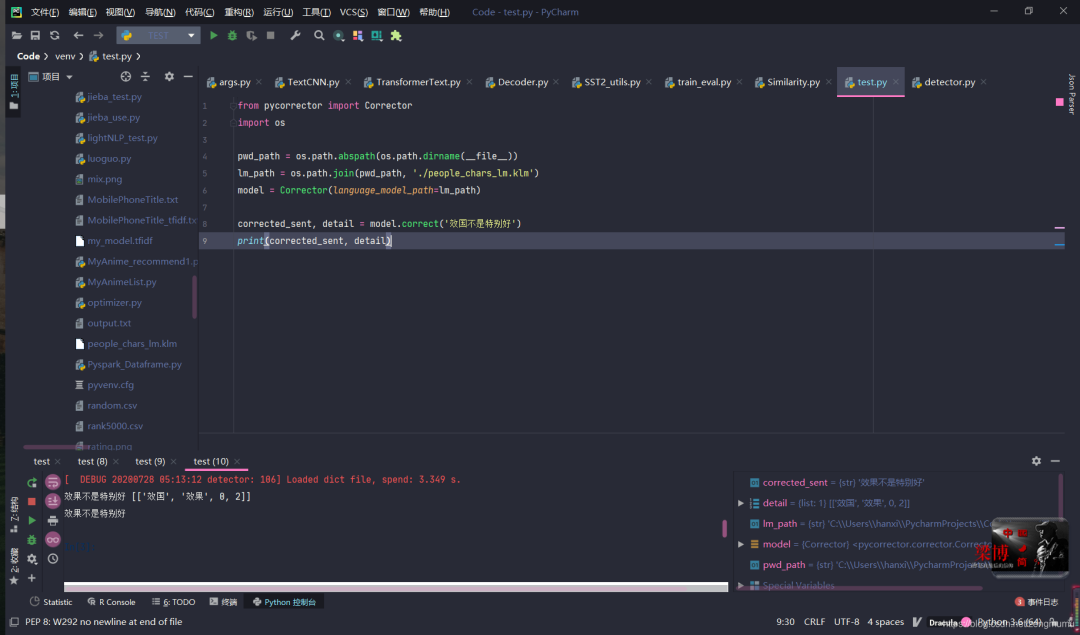Click the project tree vertical scrollbar
The image size is (1080, 635).
click(x=194, y=297)
